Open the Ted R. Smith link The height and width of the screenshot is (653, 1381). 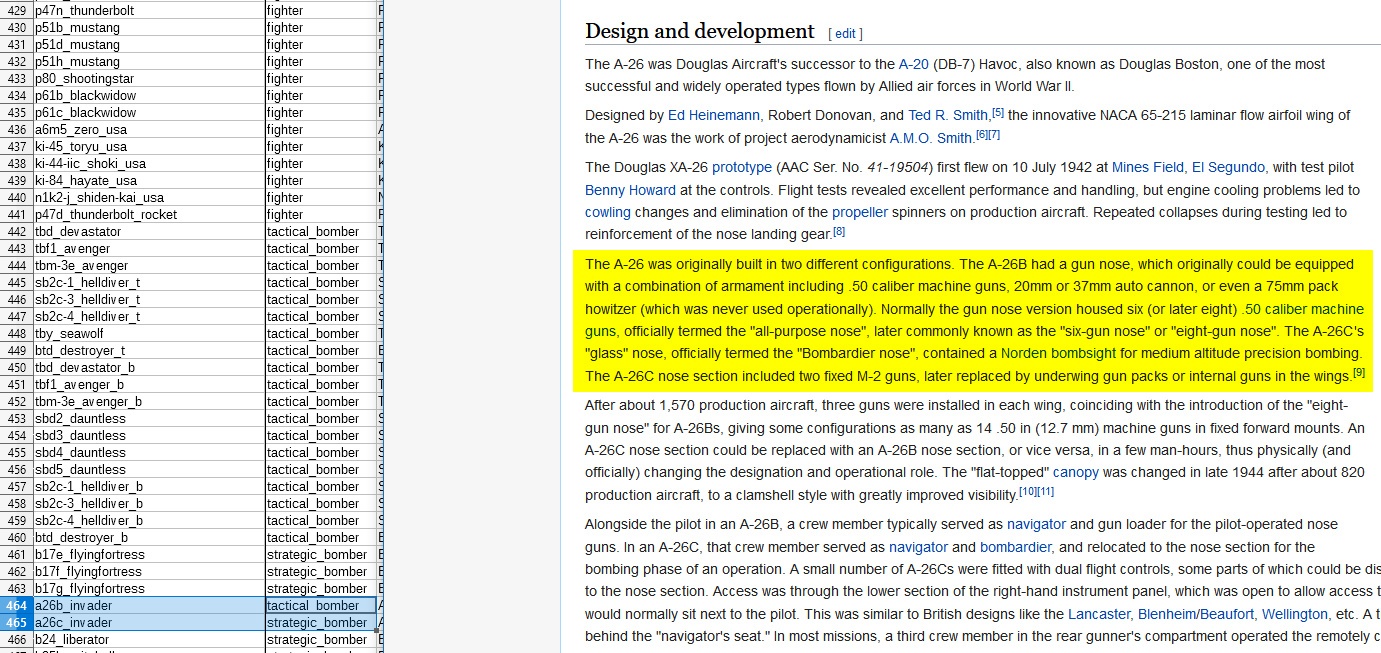tap(948, 115)
